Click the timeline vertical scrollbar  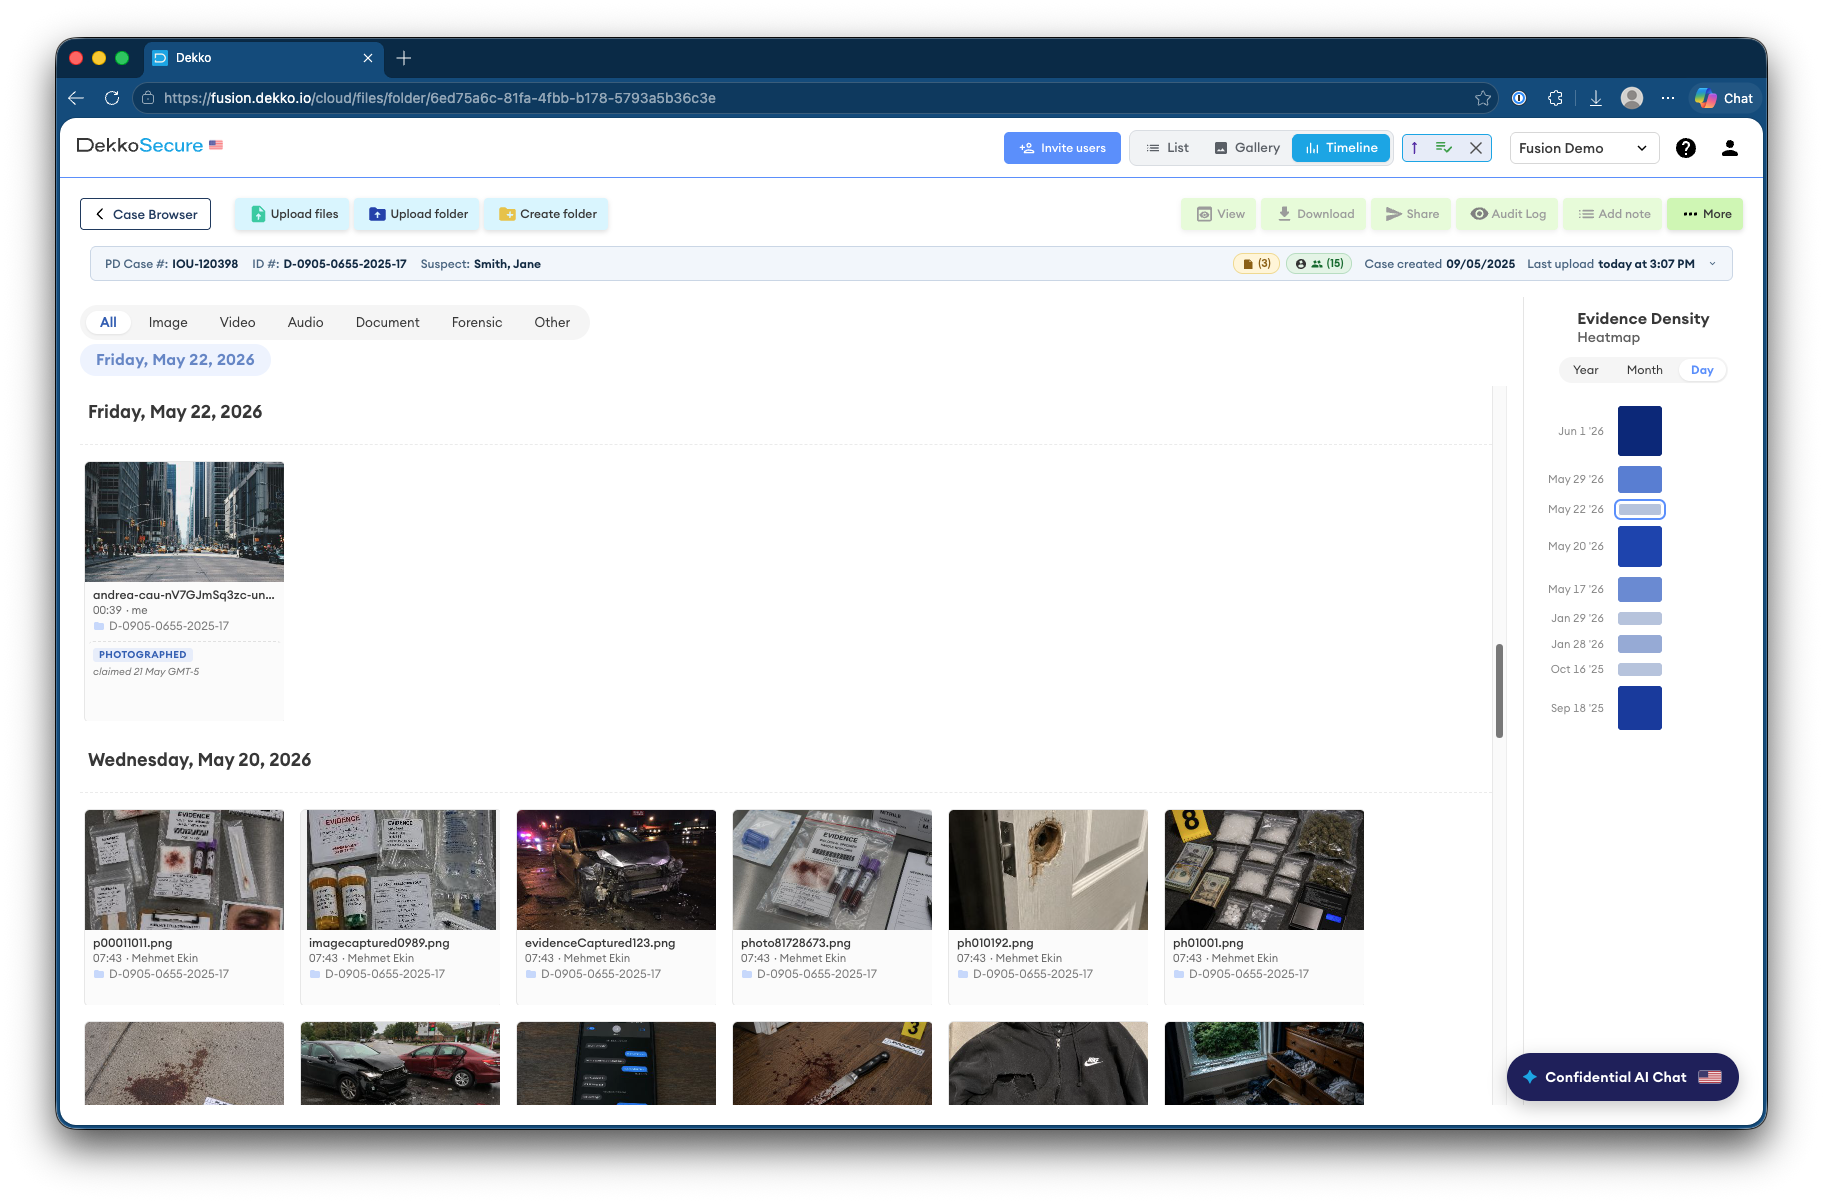(x=1499, y=691)
